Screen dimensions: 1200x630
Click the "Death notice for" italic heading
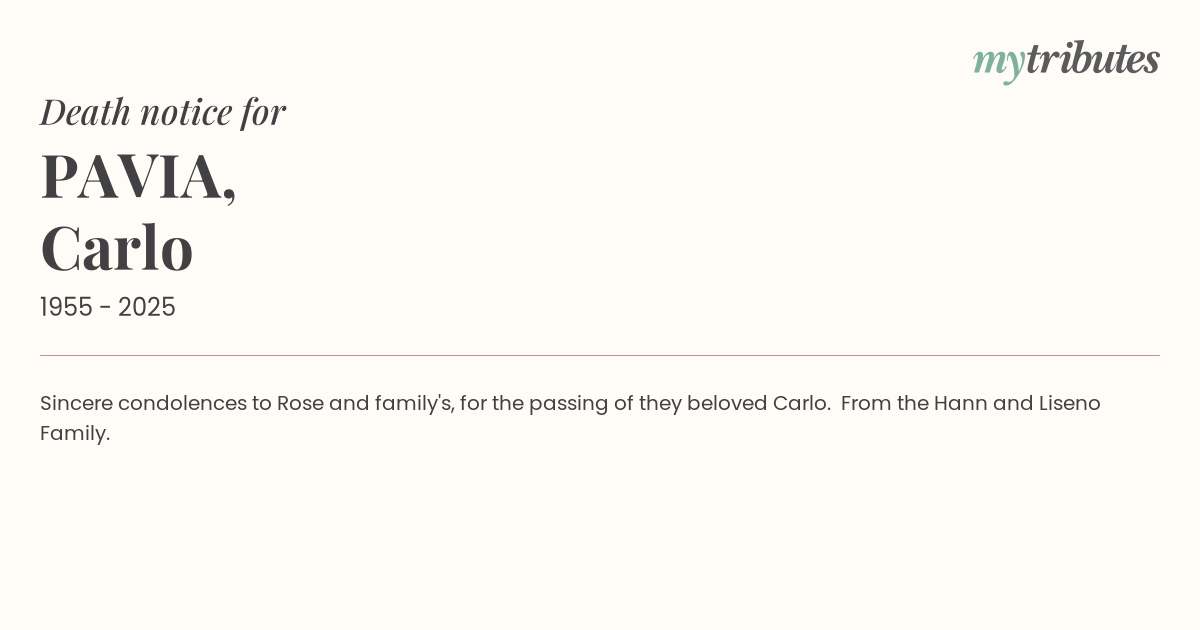click(x=163, y=112)
